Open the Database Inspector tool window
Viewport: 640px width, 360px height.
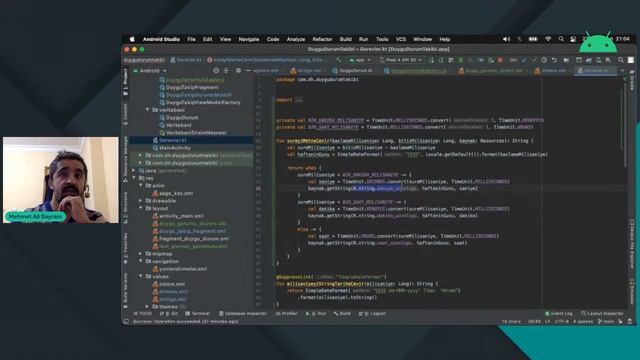pos(243,313)
